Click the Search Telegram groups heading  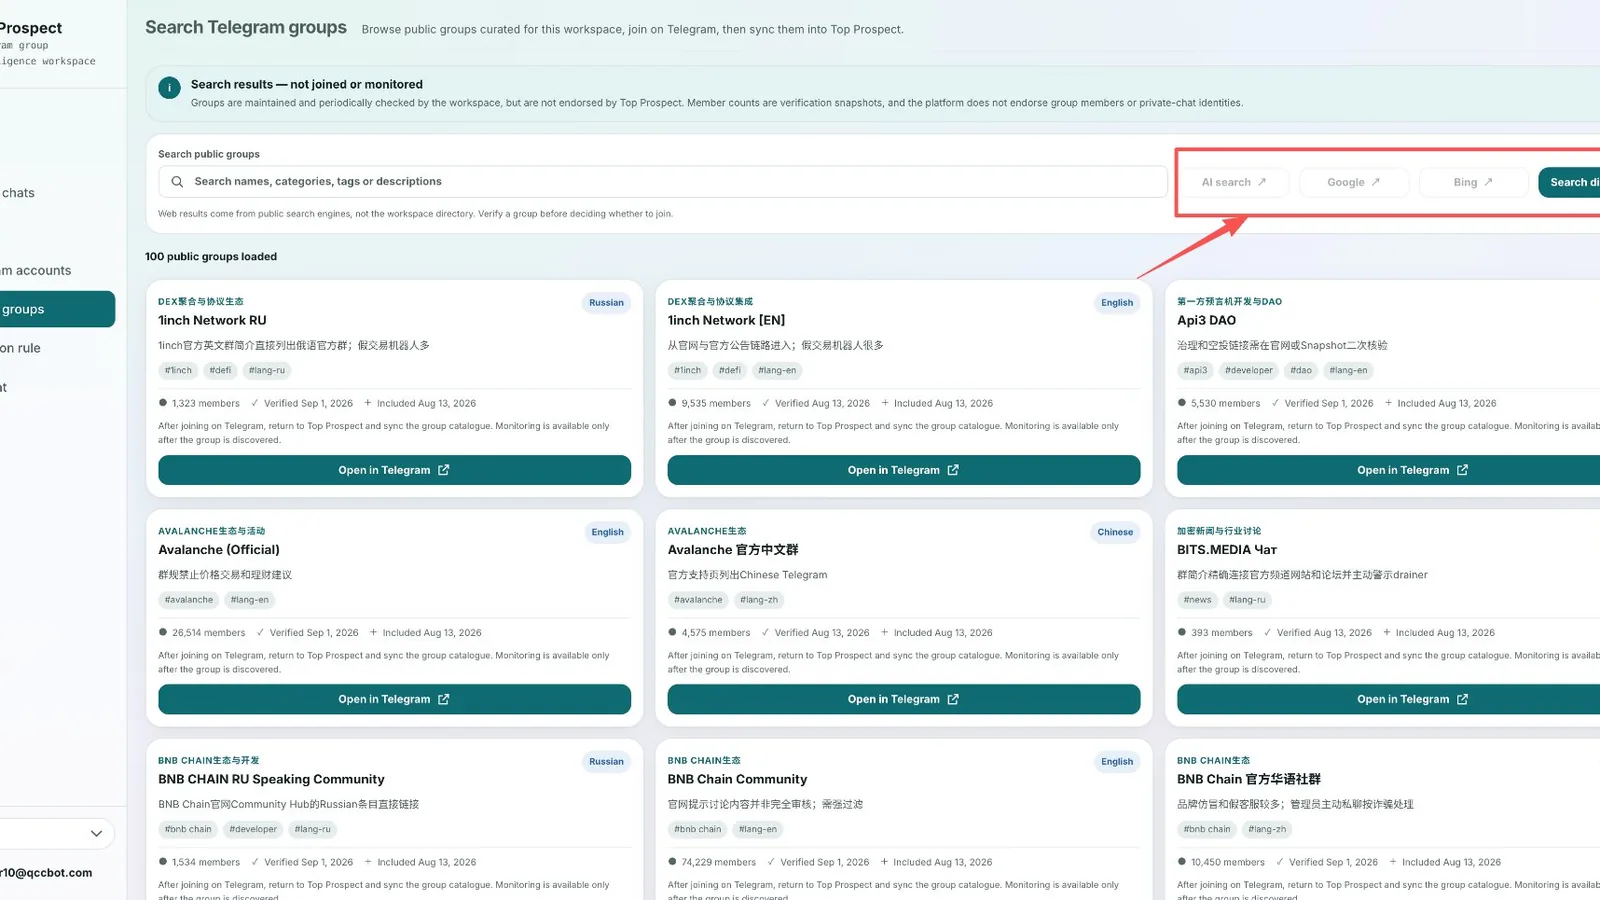[x=246, y=27]
